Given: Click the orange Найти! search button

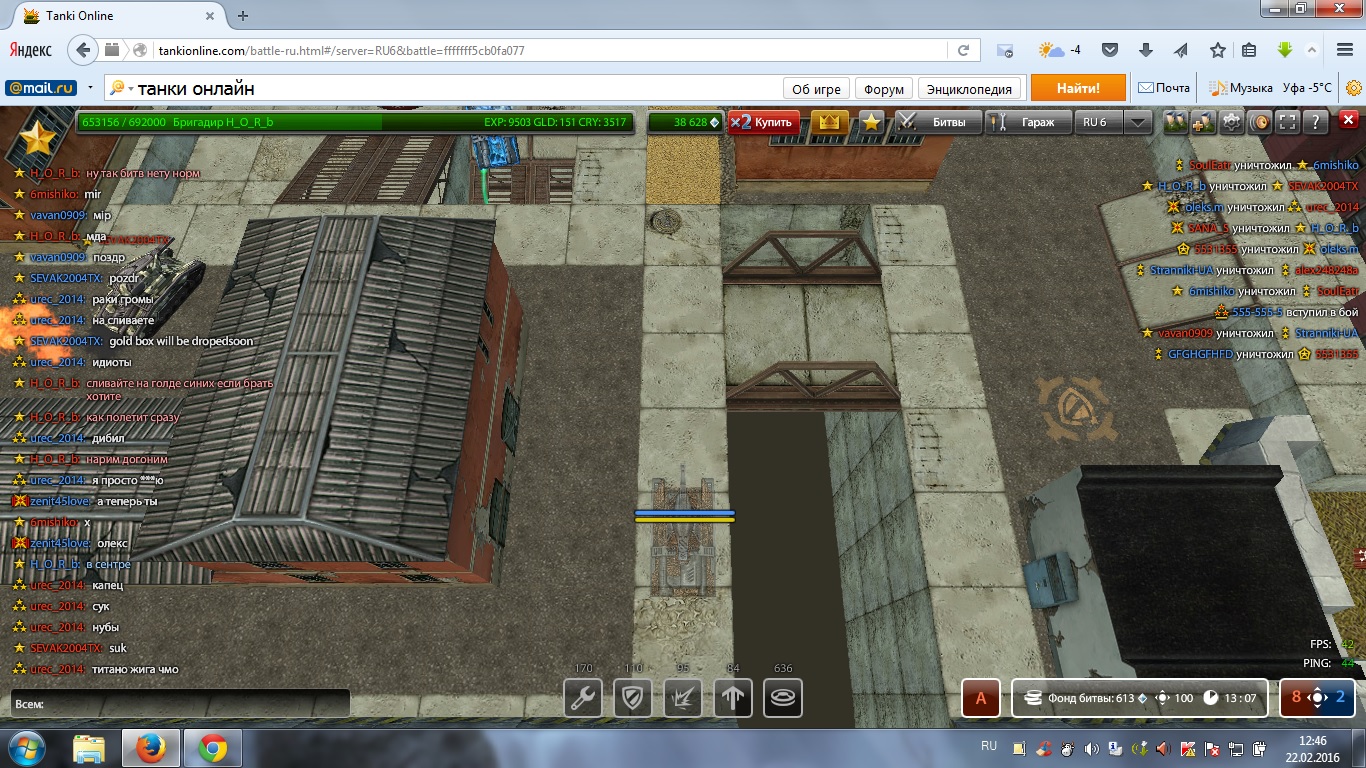Looking at the screenshot, I should 1078,88.
